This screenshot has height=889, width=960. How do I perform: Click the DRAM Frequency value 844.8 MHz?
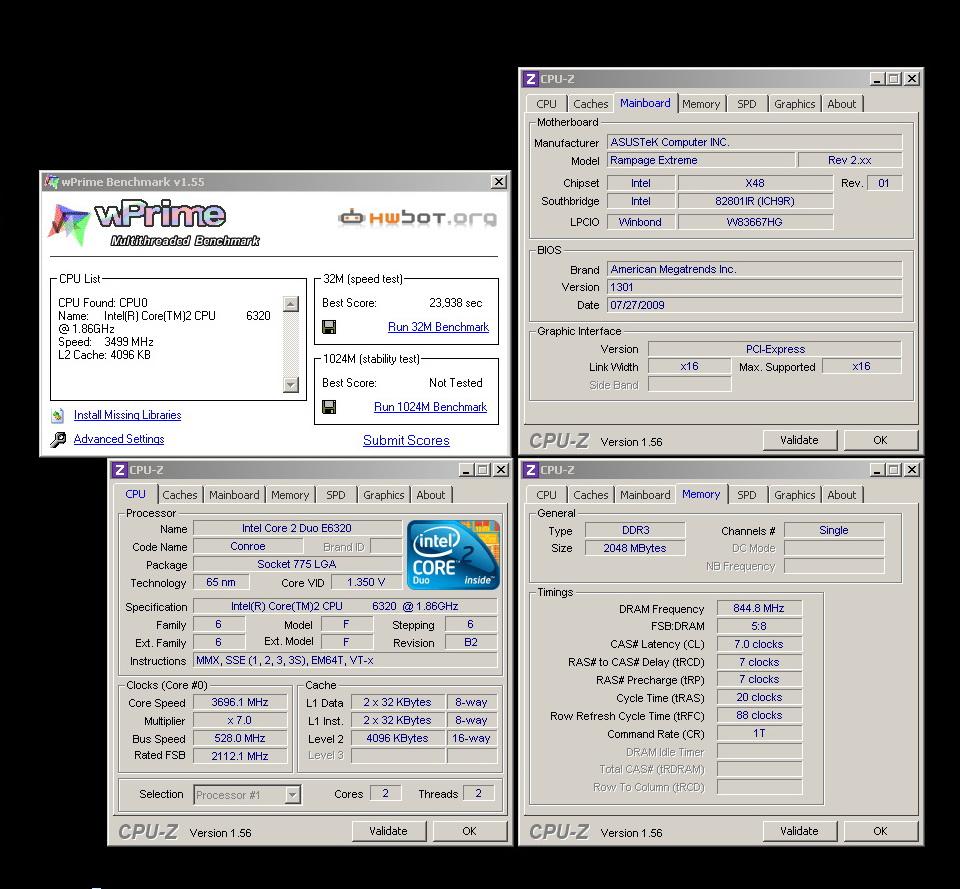click(x=759, y=608)
